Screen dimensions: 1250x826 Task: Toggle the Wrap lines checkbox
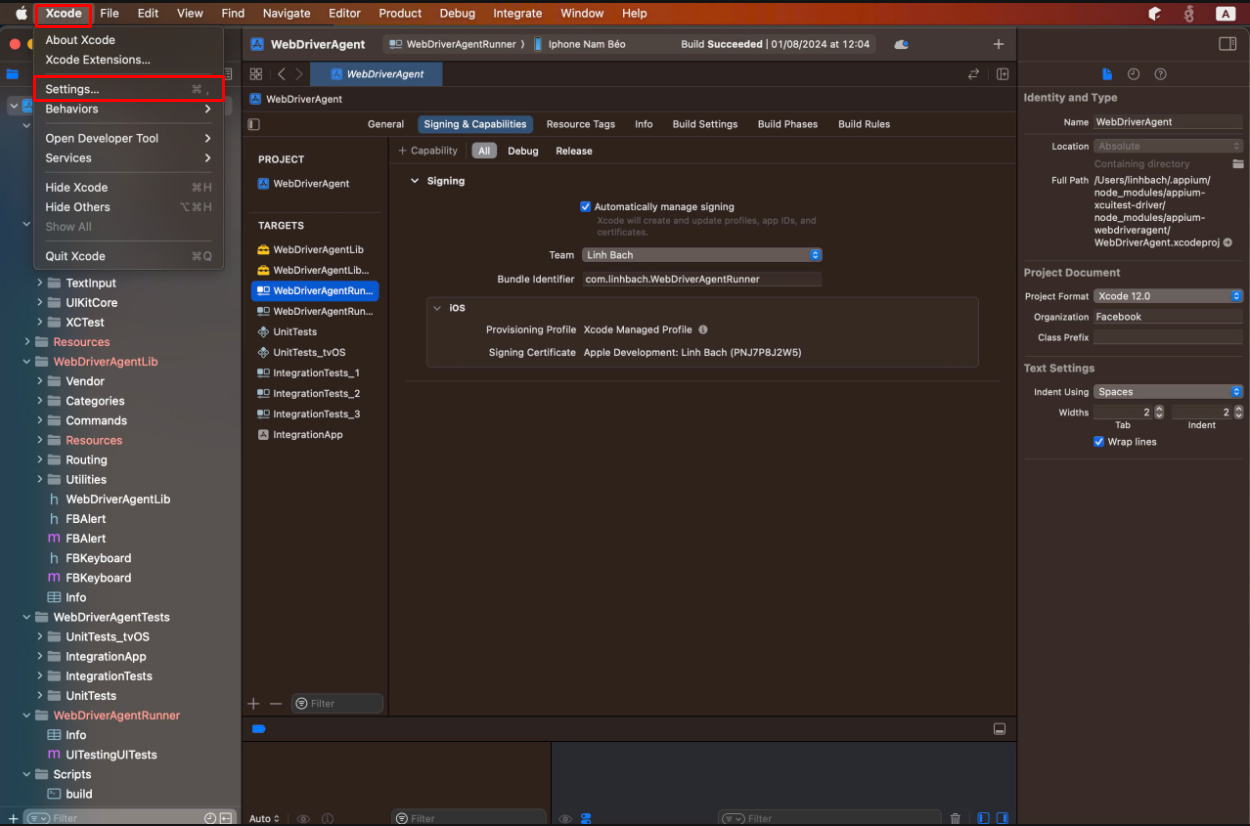click(x=1099, y=442)
